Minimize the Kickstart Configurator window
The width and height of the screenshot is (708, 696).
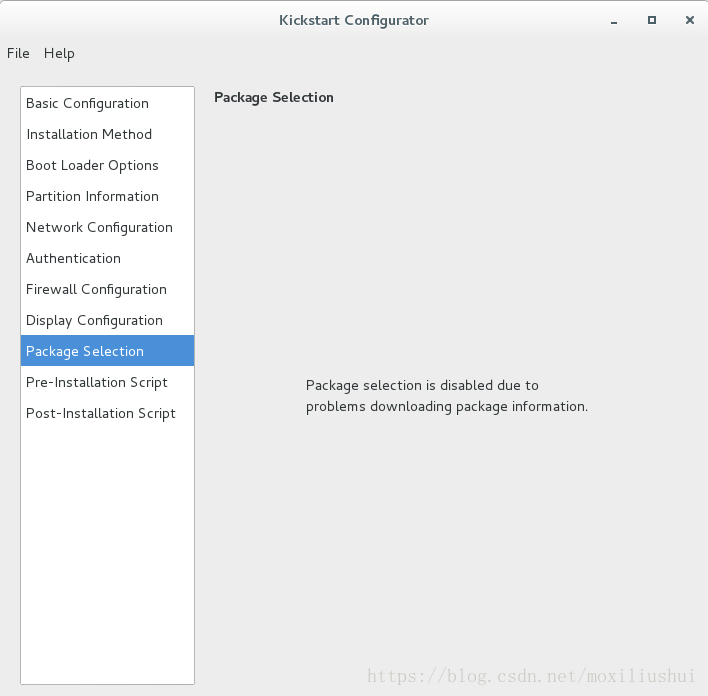614,20
